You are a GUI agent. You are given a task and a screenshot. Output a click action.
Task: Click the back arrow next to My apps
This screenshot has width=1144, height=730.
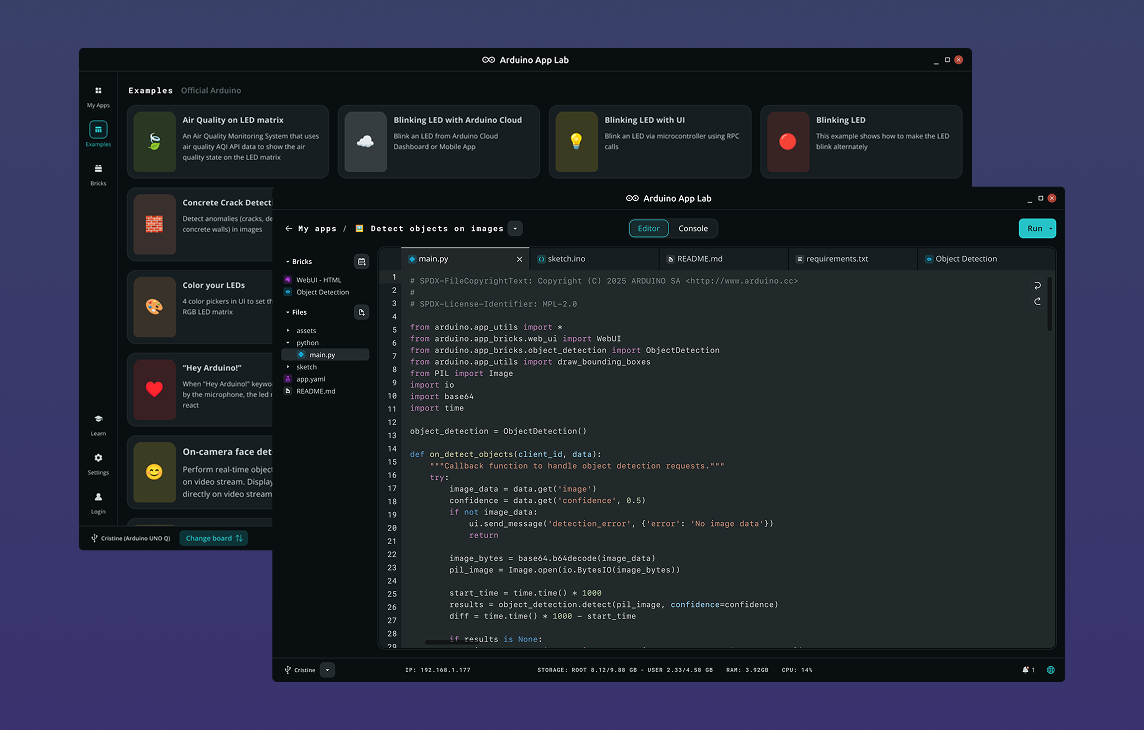pyautogui.click(x=287, y=228)
